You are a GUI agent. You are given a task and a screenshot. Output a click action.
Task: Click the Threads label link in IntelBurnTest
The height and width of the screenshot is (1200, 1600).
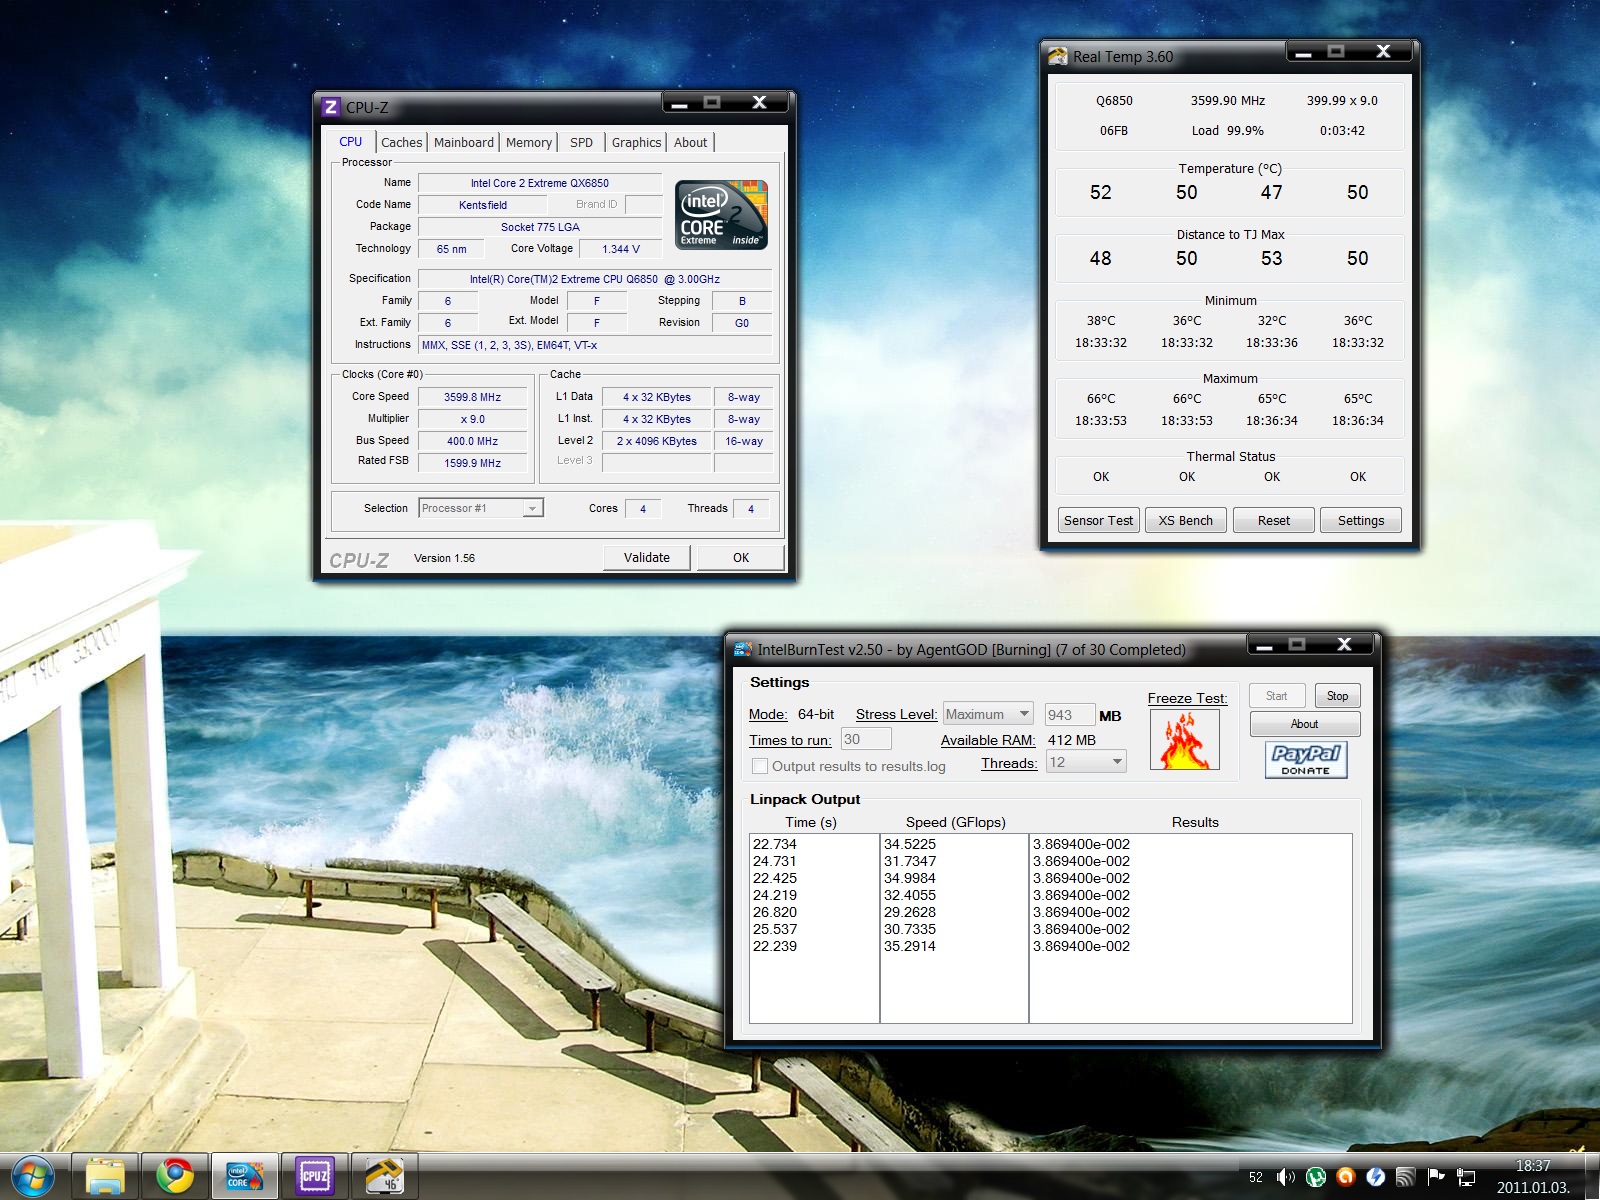coord(1009,763)
